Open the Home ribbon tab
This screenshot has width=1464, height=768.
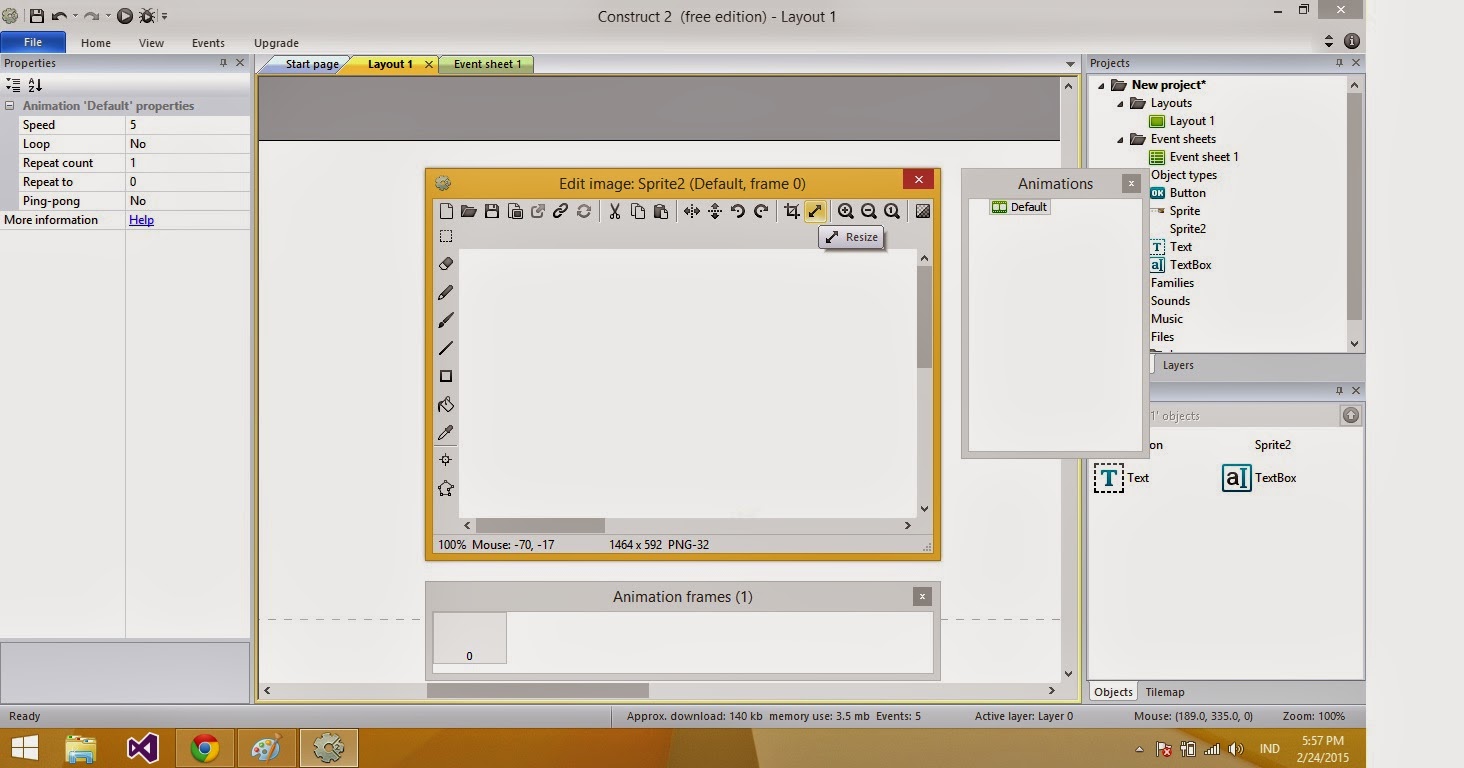point(96,43)
